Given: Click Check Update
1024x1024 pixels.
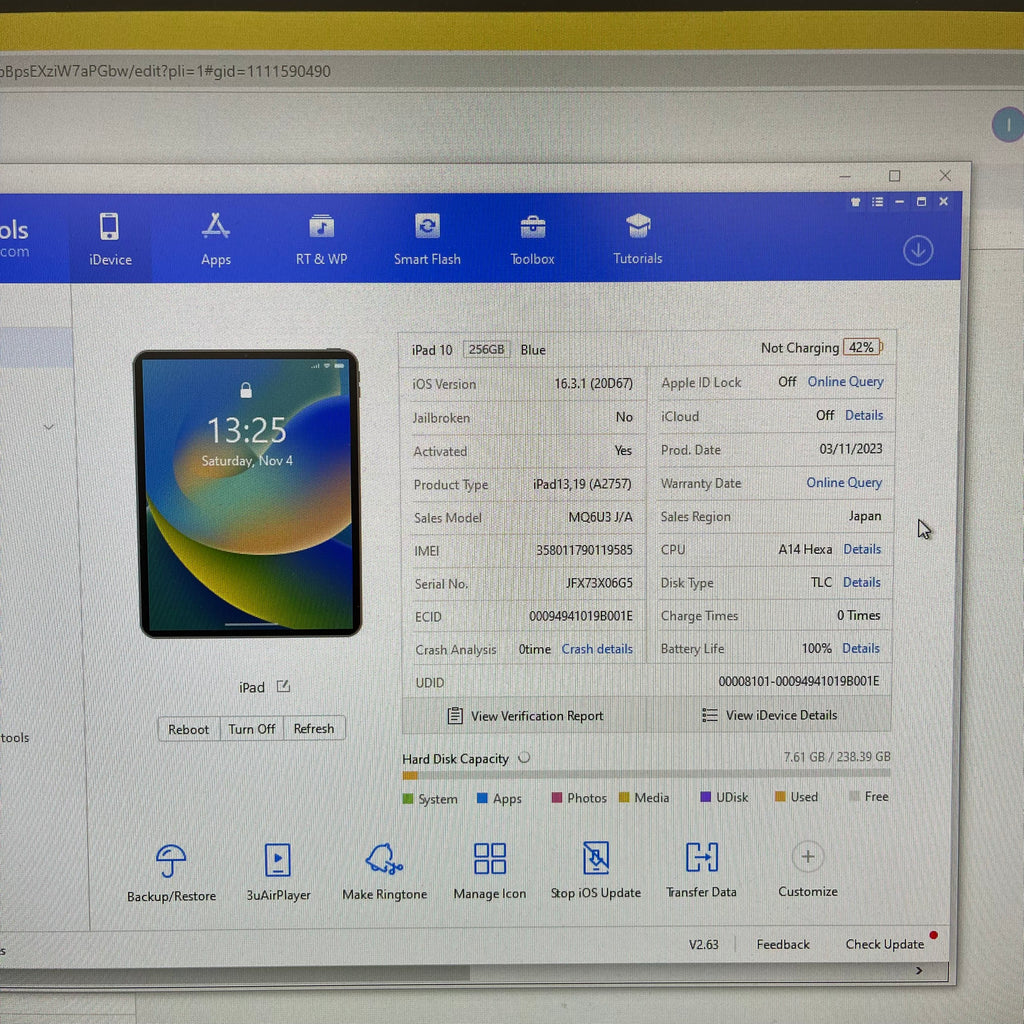Looking at the screenshot, I should pyautogui.click(x=884, y=944).
